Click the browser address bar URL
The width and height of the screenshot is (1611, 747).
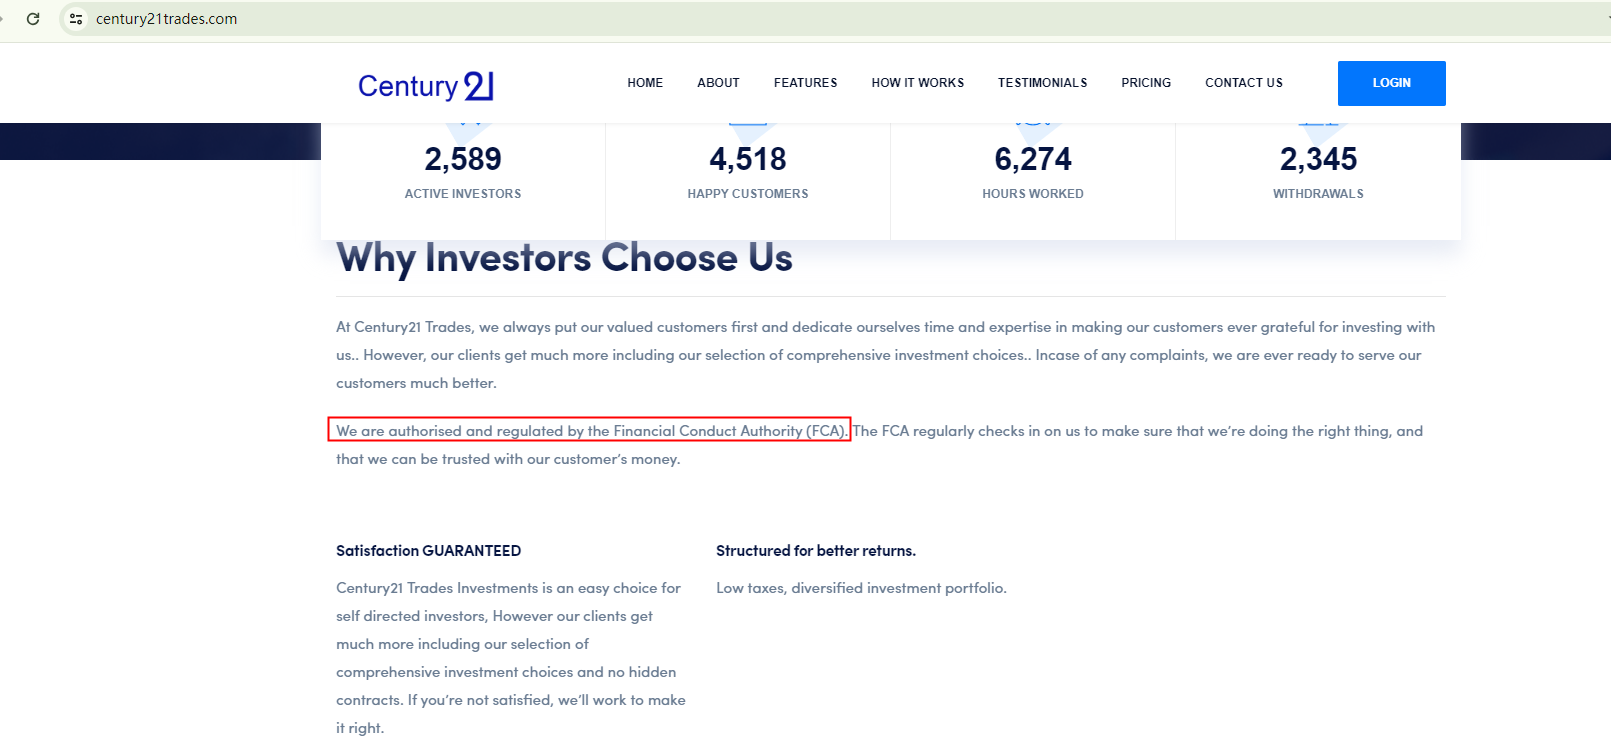(x=167, y=19)
